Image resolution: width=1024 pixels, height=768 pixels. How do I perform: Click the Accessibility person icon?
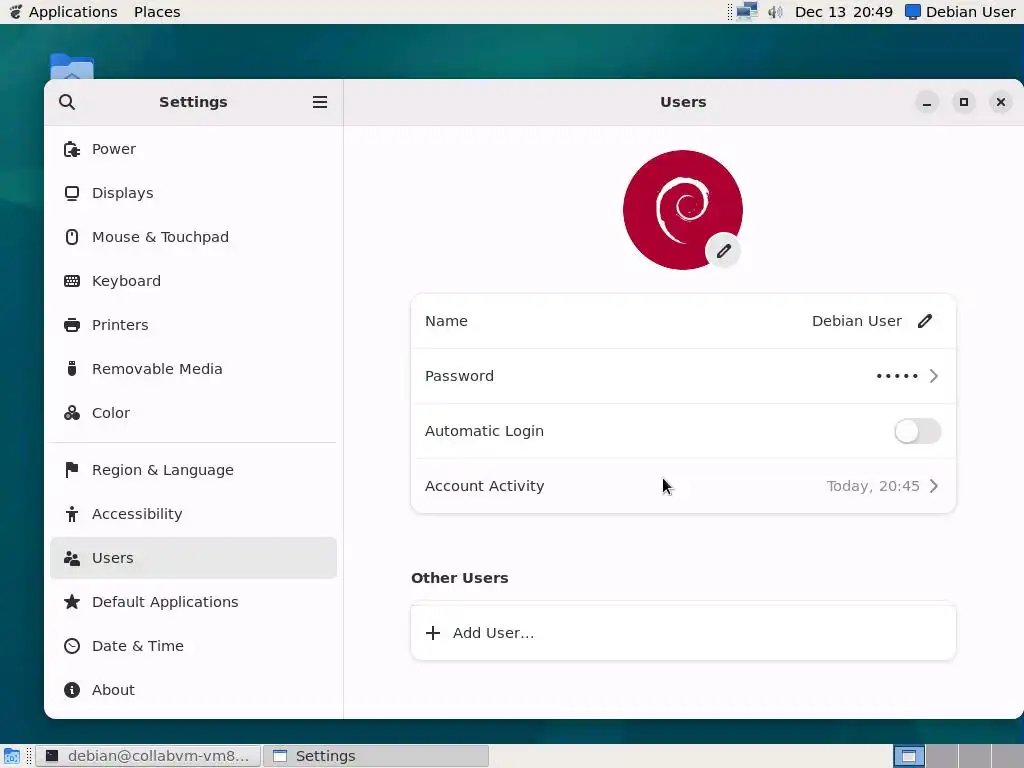tap(72, 514)
